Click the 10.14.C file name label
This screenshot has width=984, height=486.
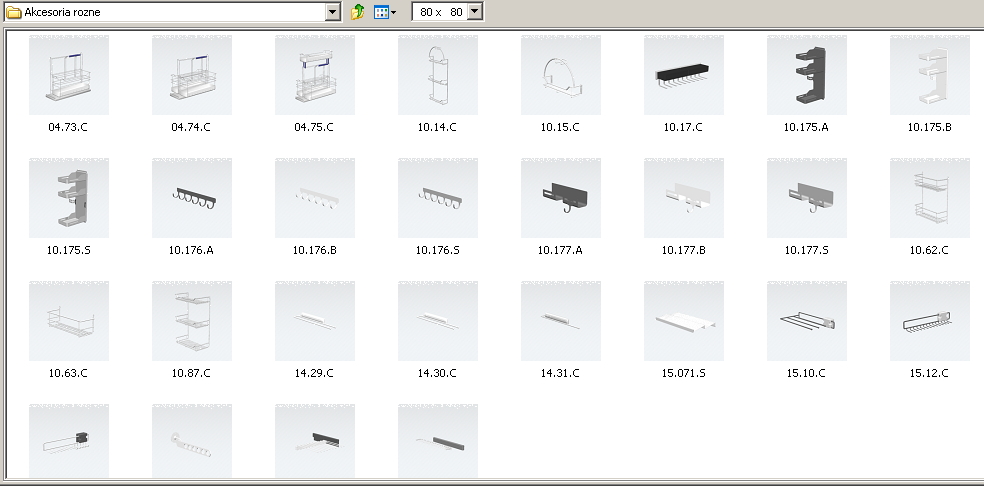pos(437,127)
